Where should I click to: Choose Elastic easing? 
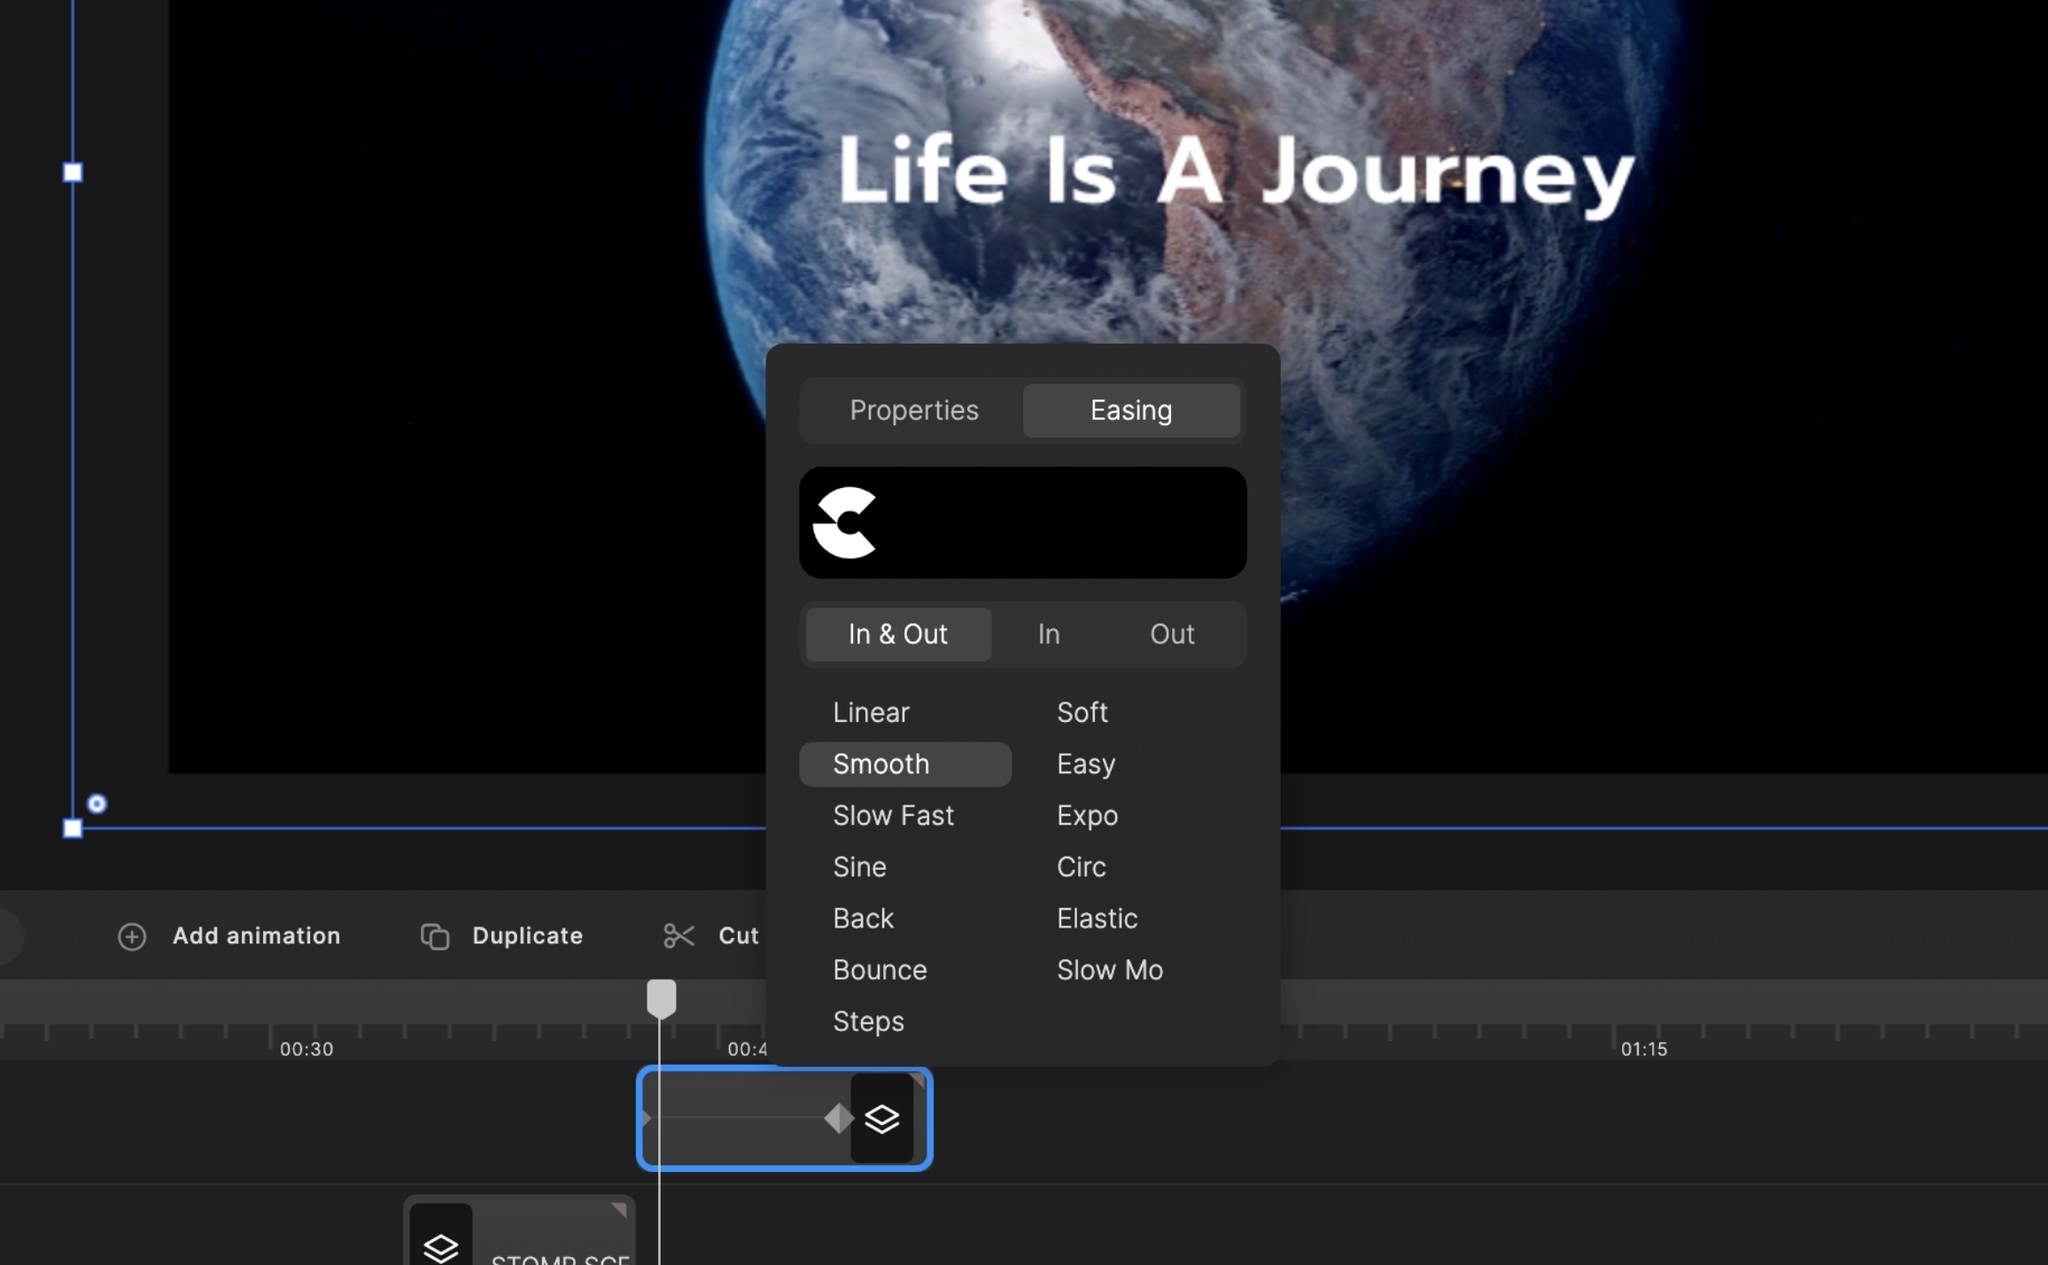click(x=1096, y=918)
